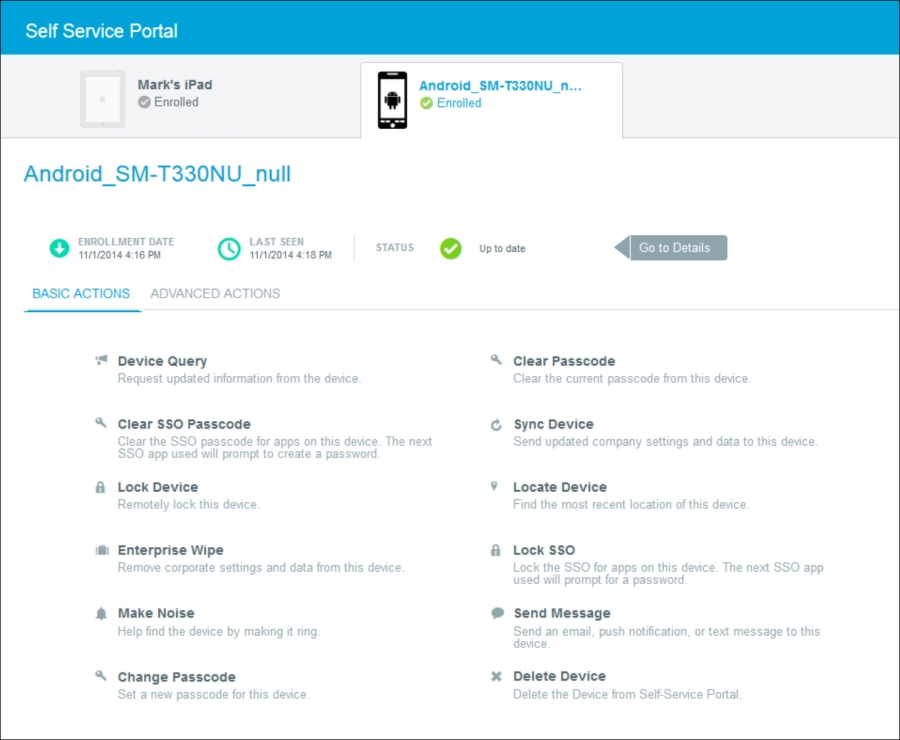The width and height of the screenshot is (900, 740).
Task: Click the Clear Passcode key icon
Action: [x=496, y=360]
